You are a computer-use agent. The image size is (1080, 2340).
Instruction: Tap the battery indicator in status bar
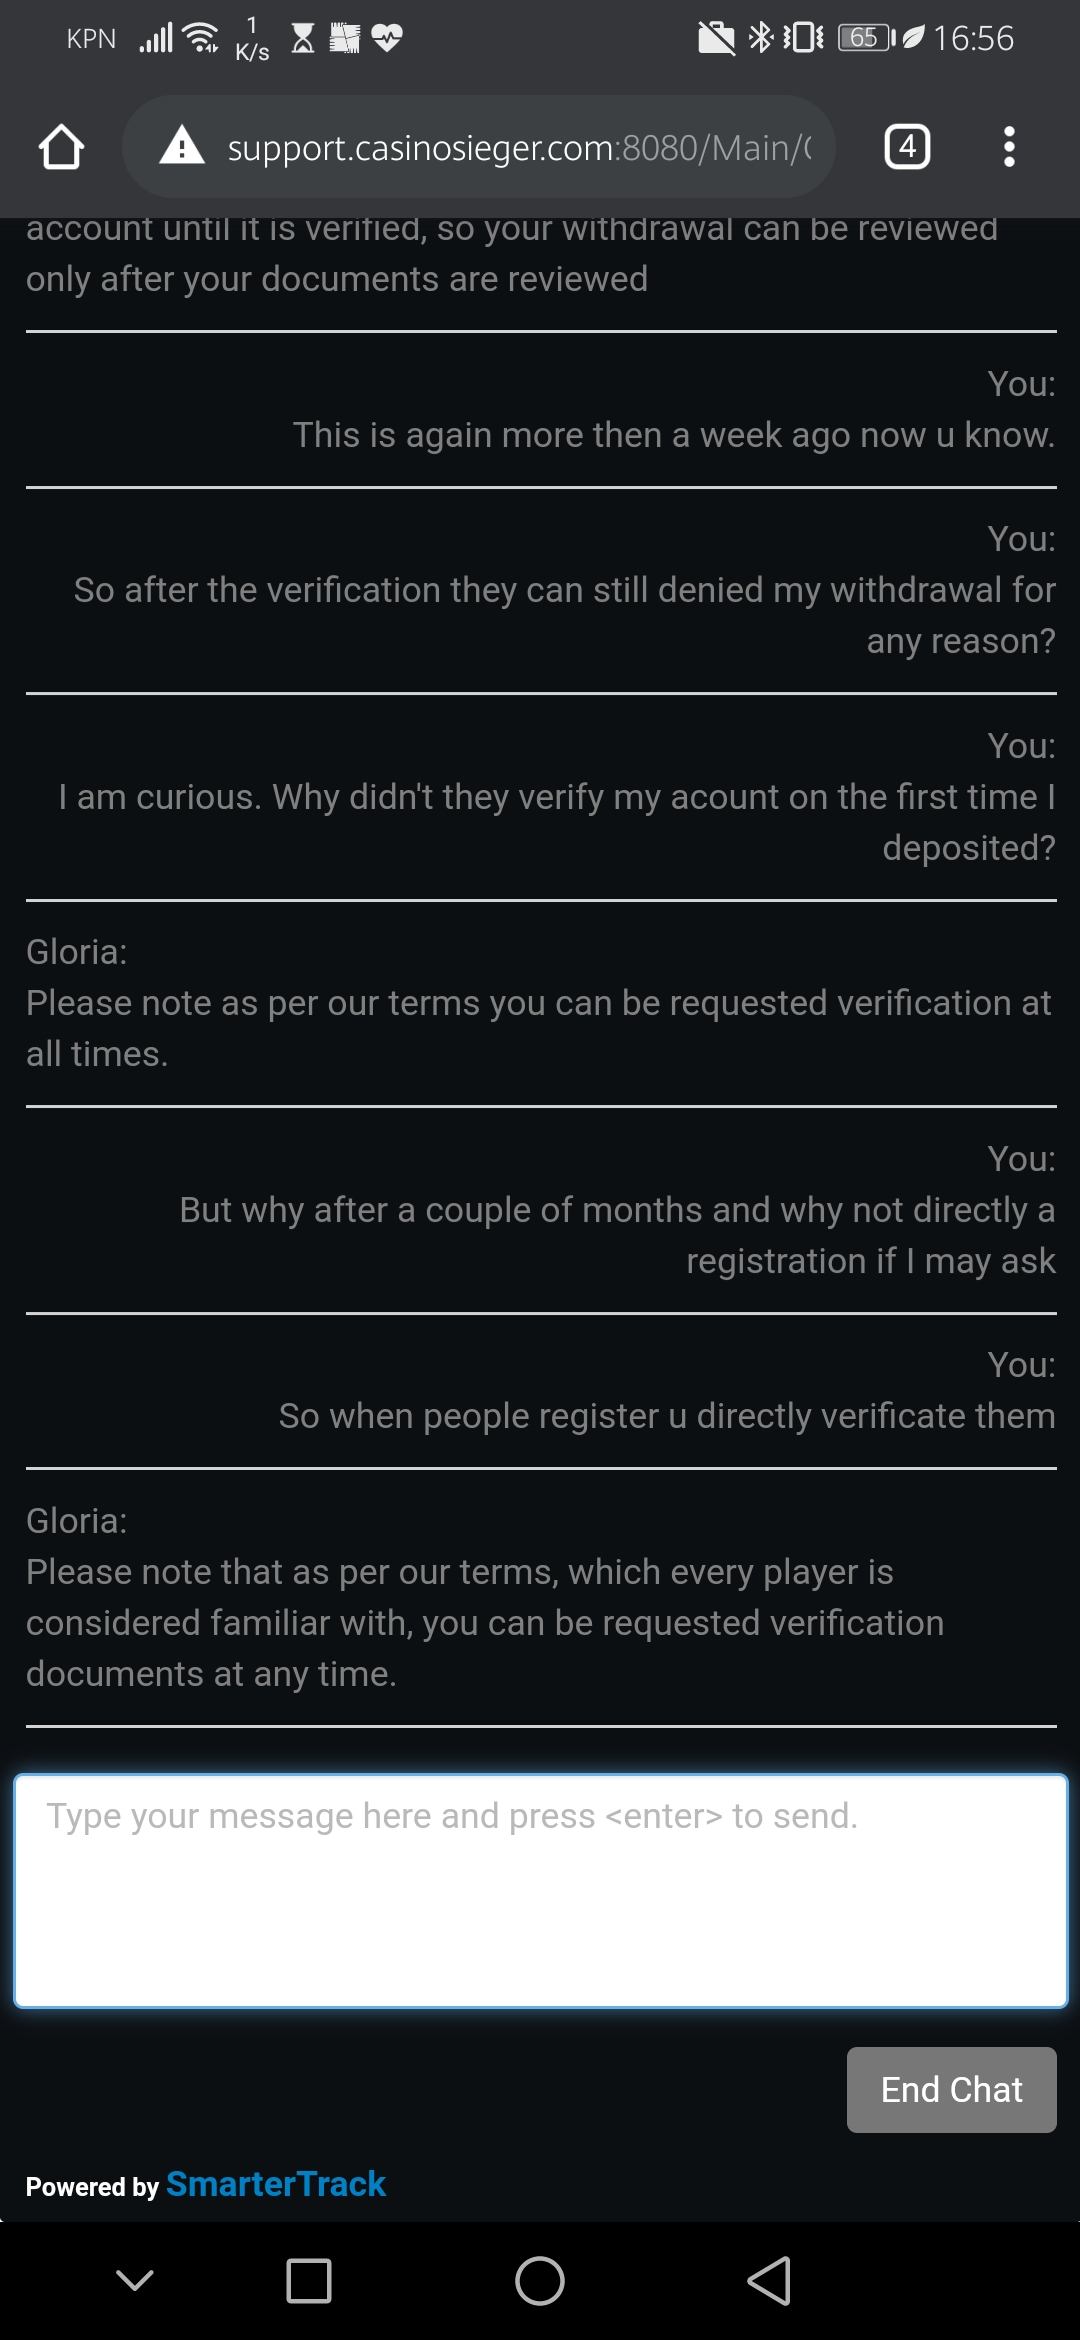coord(866,38)
